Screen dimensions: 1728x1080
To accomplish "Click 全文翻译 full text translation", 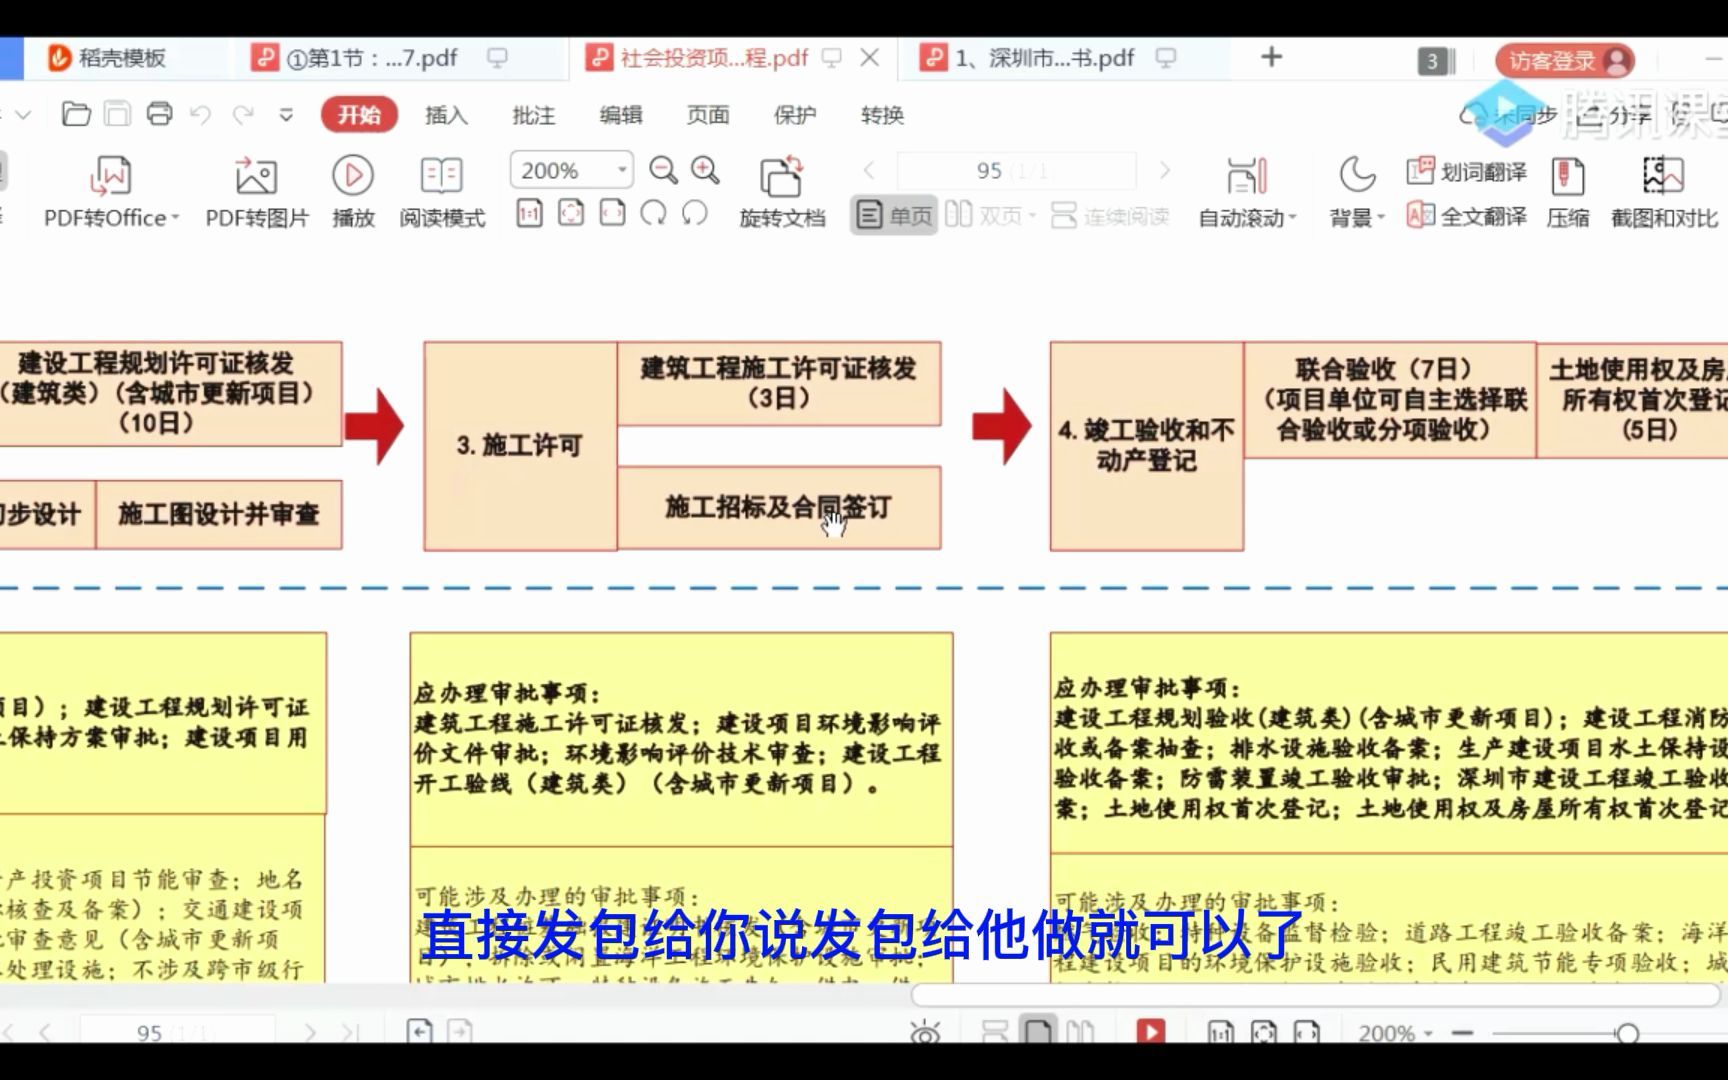I will (1466, 216).
